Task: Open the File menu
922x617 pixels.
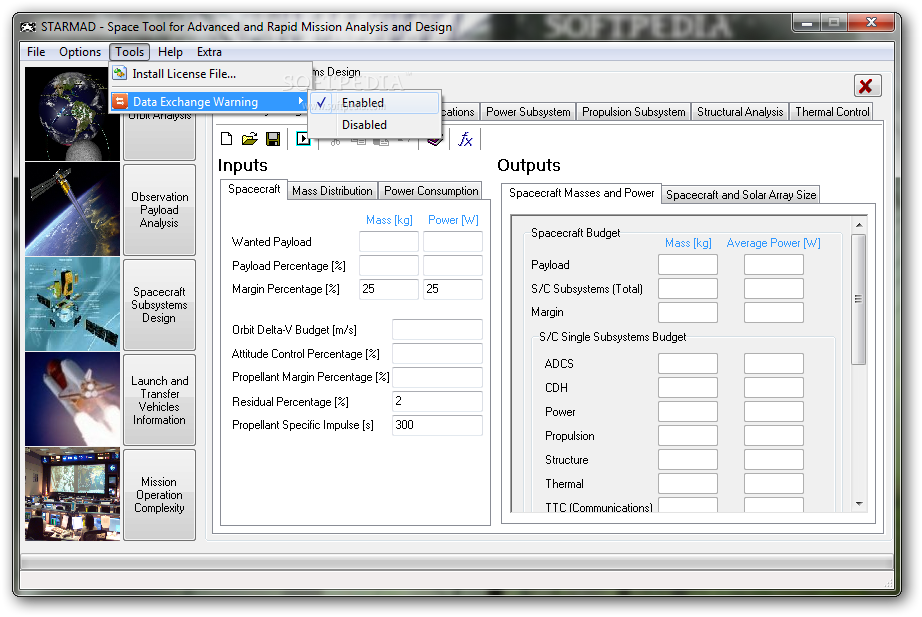Action: 36,52
